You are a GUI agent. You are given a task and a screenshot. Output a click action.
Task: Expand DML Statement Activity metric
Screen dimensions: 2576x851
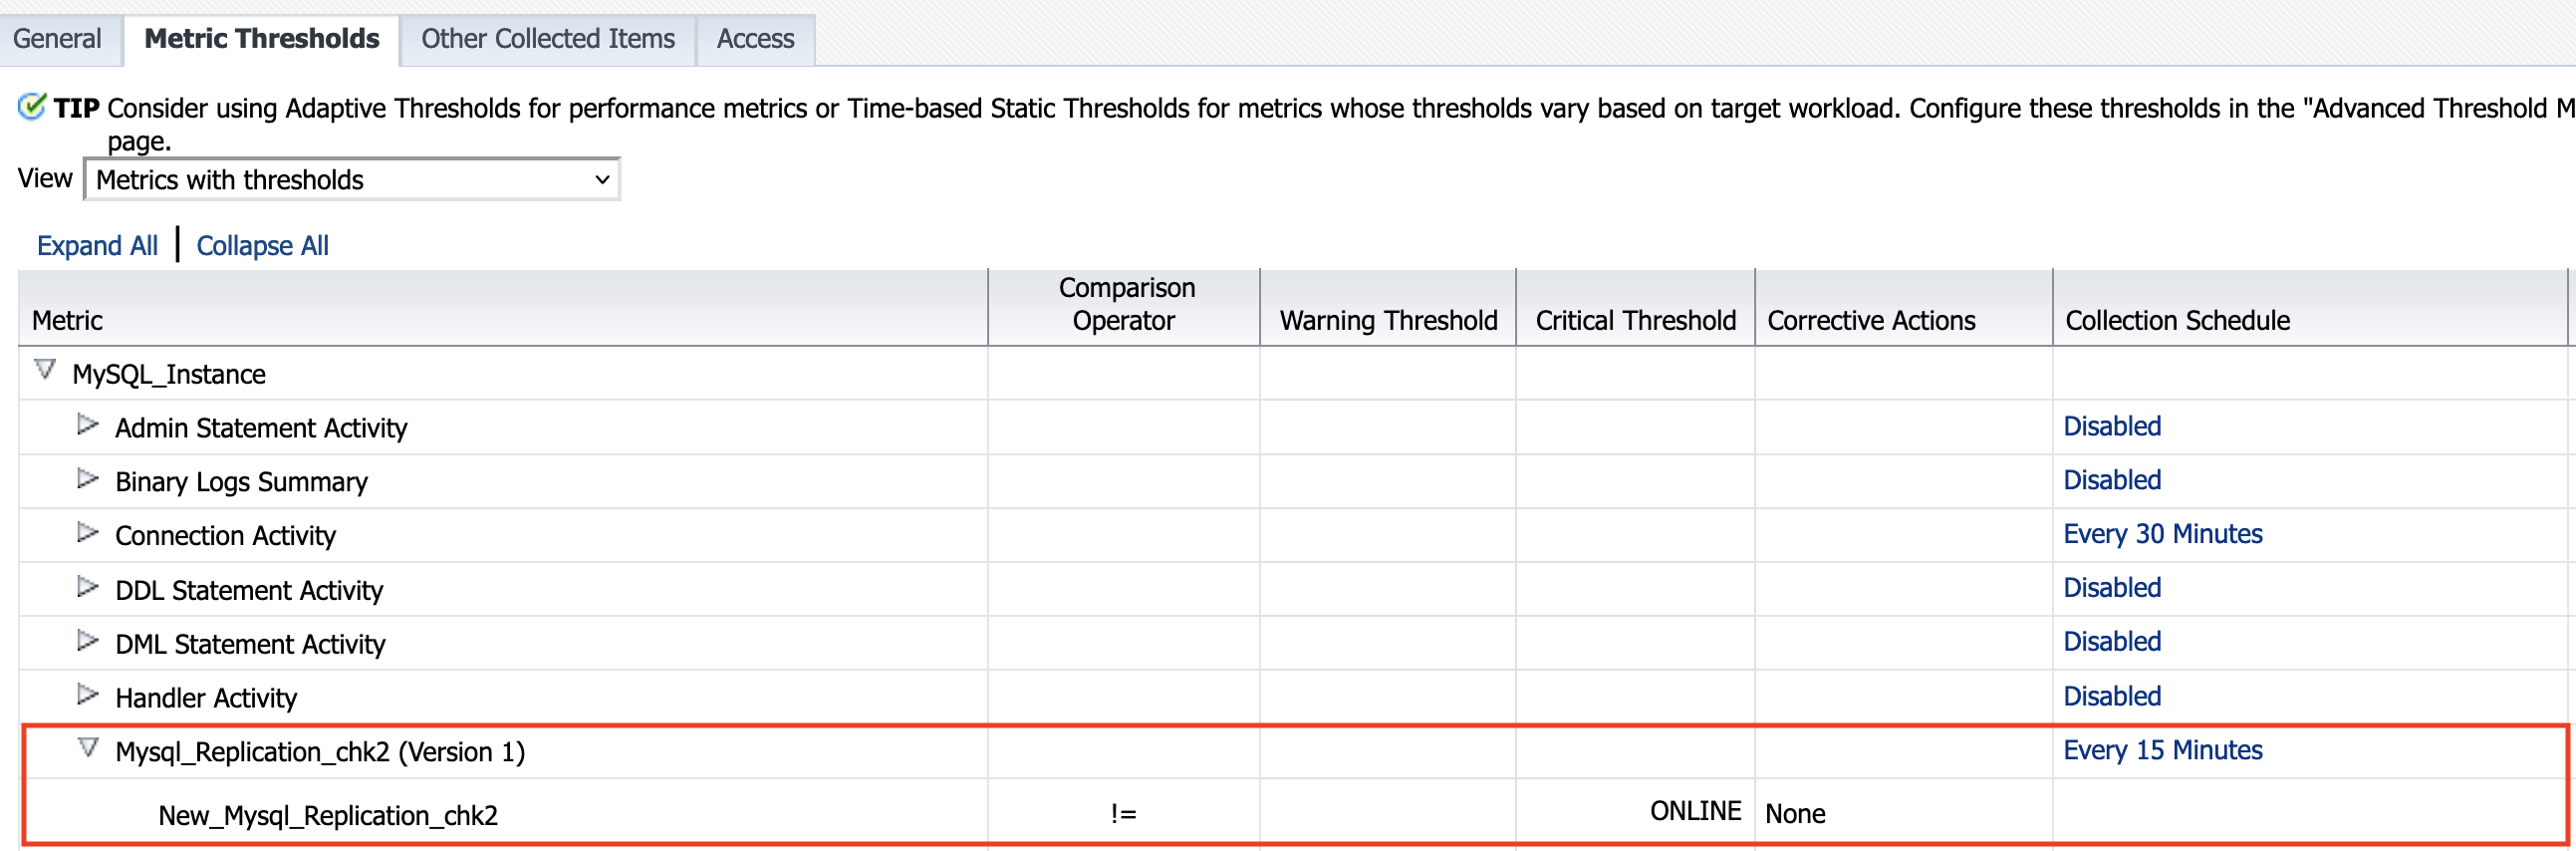tap(88, 641)
